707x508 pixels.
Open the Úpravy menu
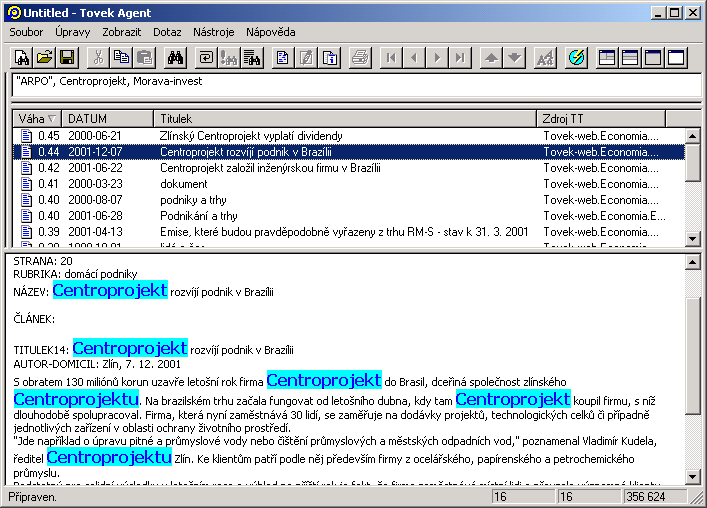click(x=73, y=32)
